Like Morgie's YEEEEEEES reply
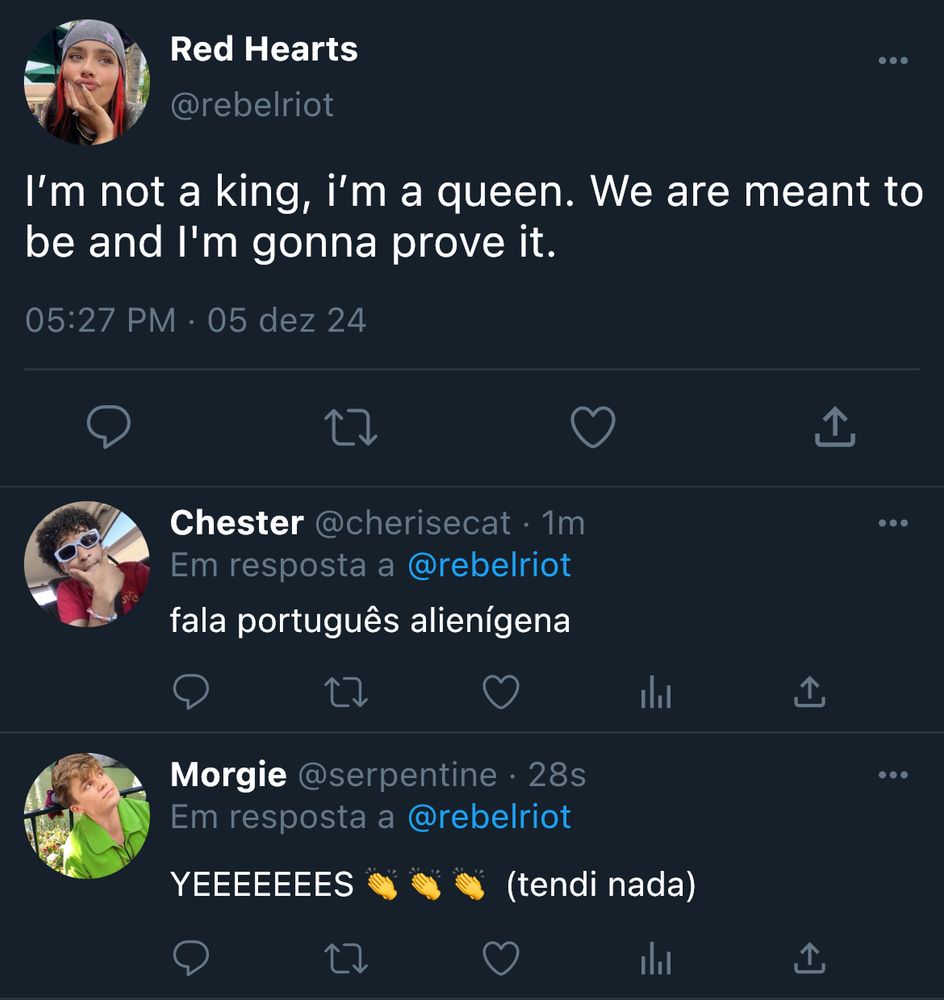The height and width of the screenshot is (1000, 944). pos(501,959)
